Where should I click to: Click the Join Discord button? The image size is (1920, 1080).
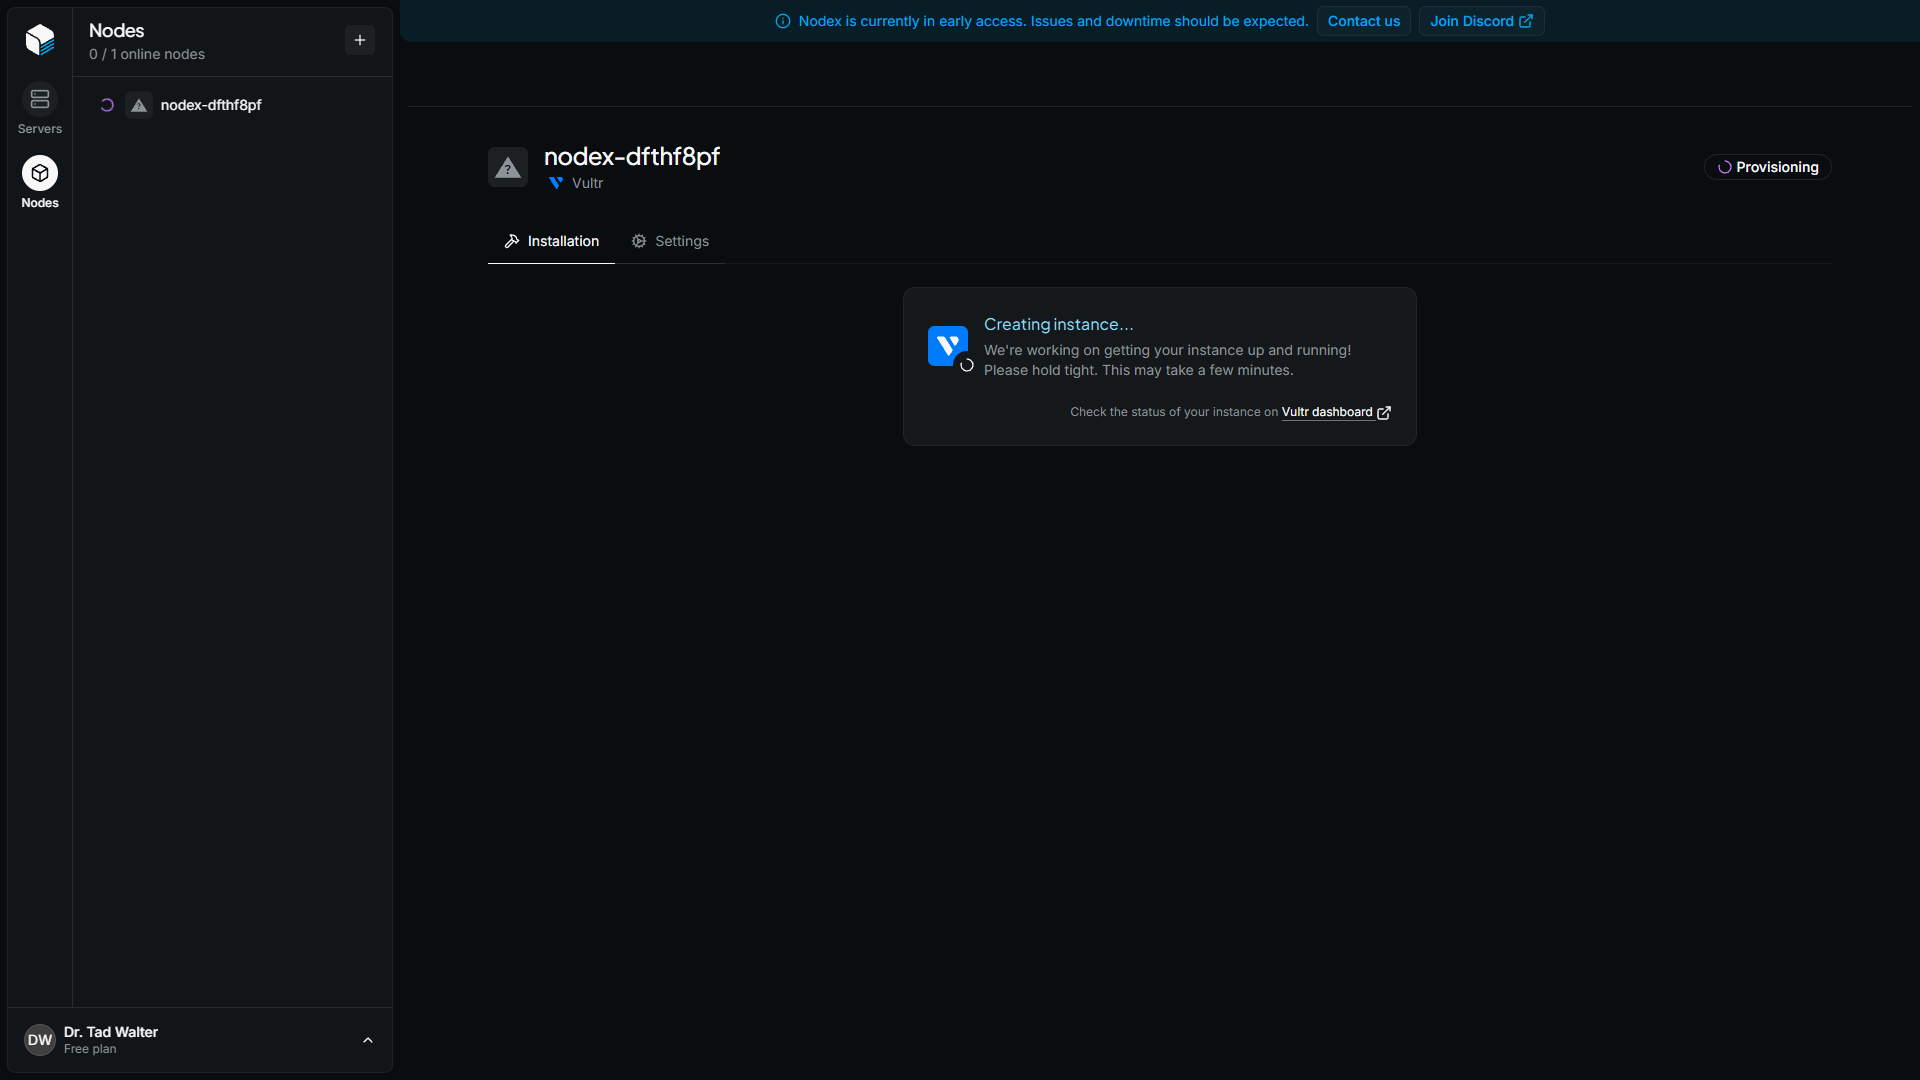(1481, 21)
